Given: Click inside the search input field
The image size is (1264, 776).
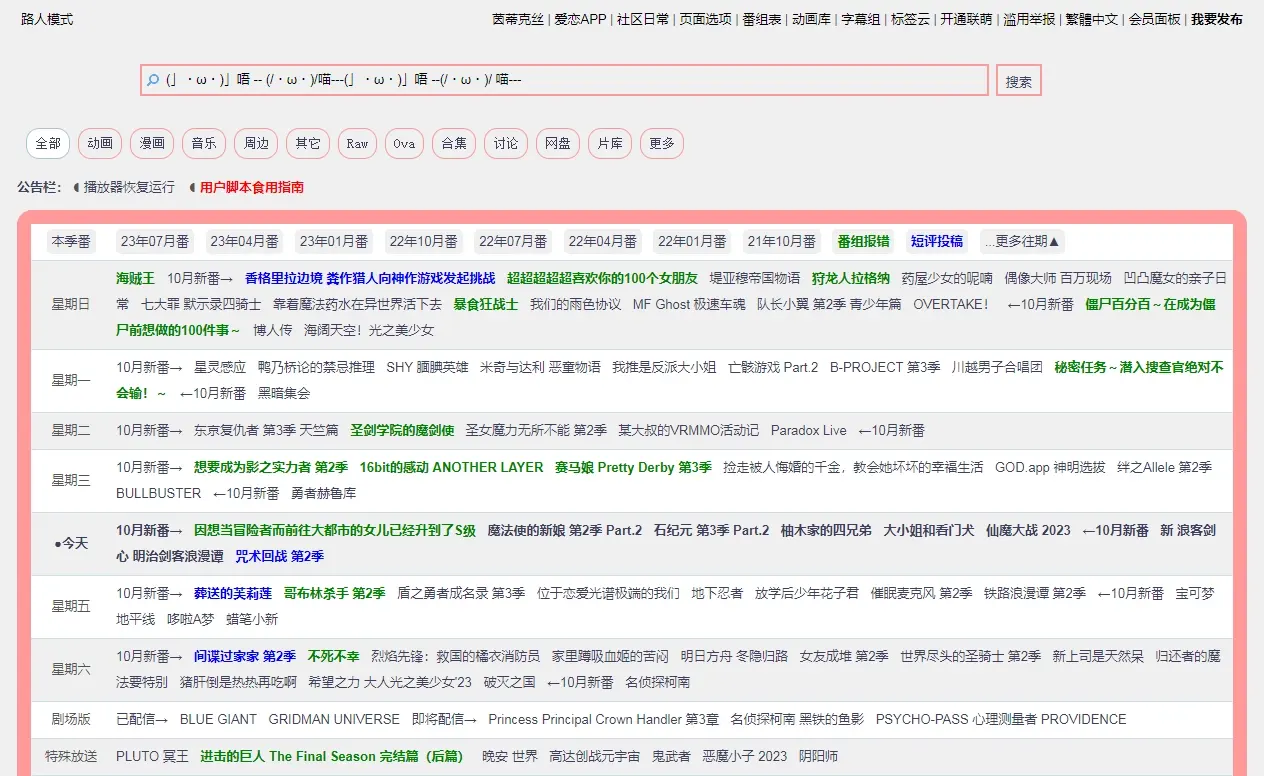Looking at the screenshot, I should 570,80.
